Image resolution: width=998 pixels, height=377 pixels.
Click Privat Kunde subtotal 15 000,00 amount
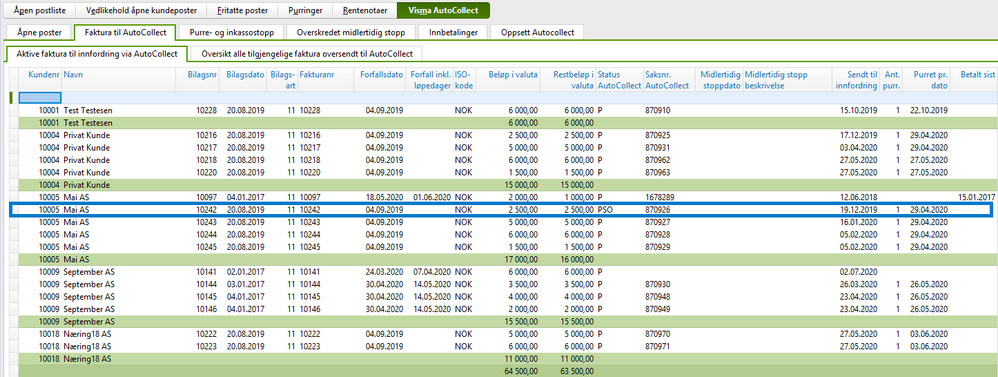(522, 185)
